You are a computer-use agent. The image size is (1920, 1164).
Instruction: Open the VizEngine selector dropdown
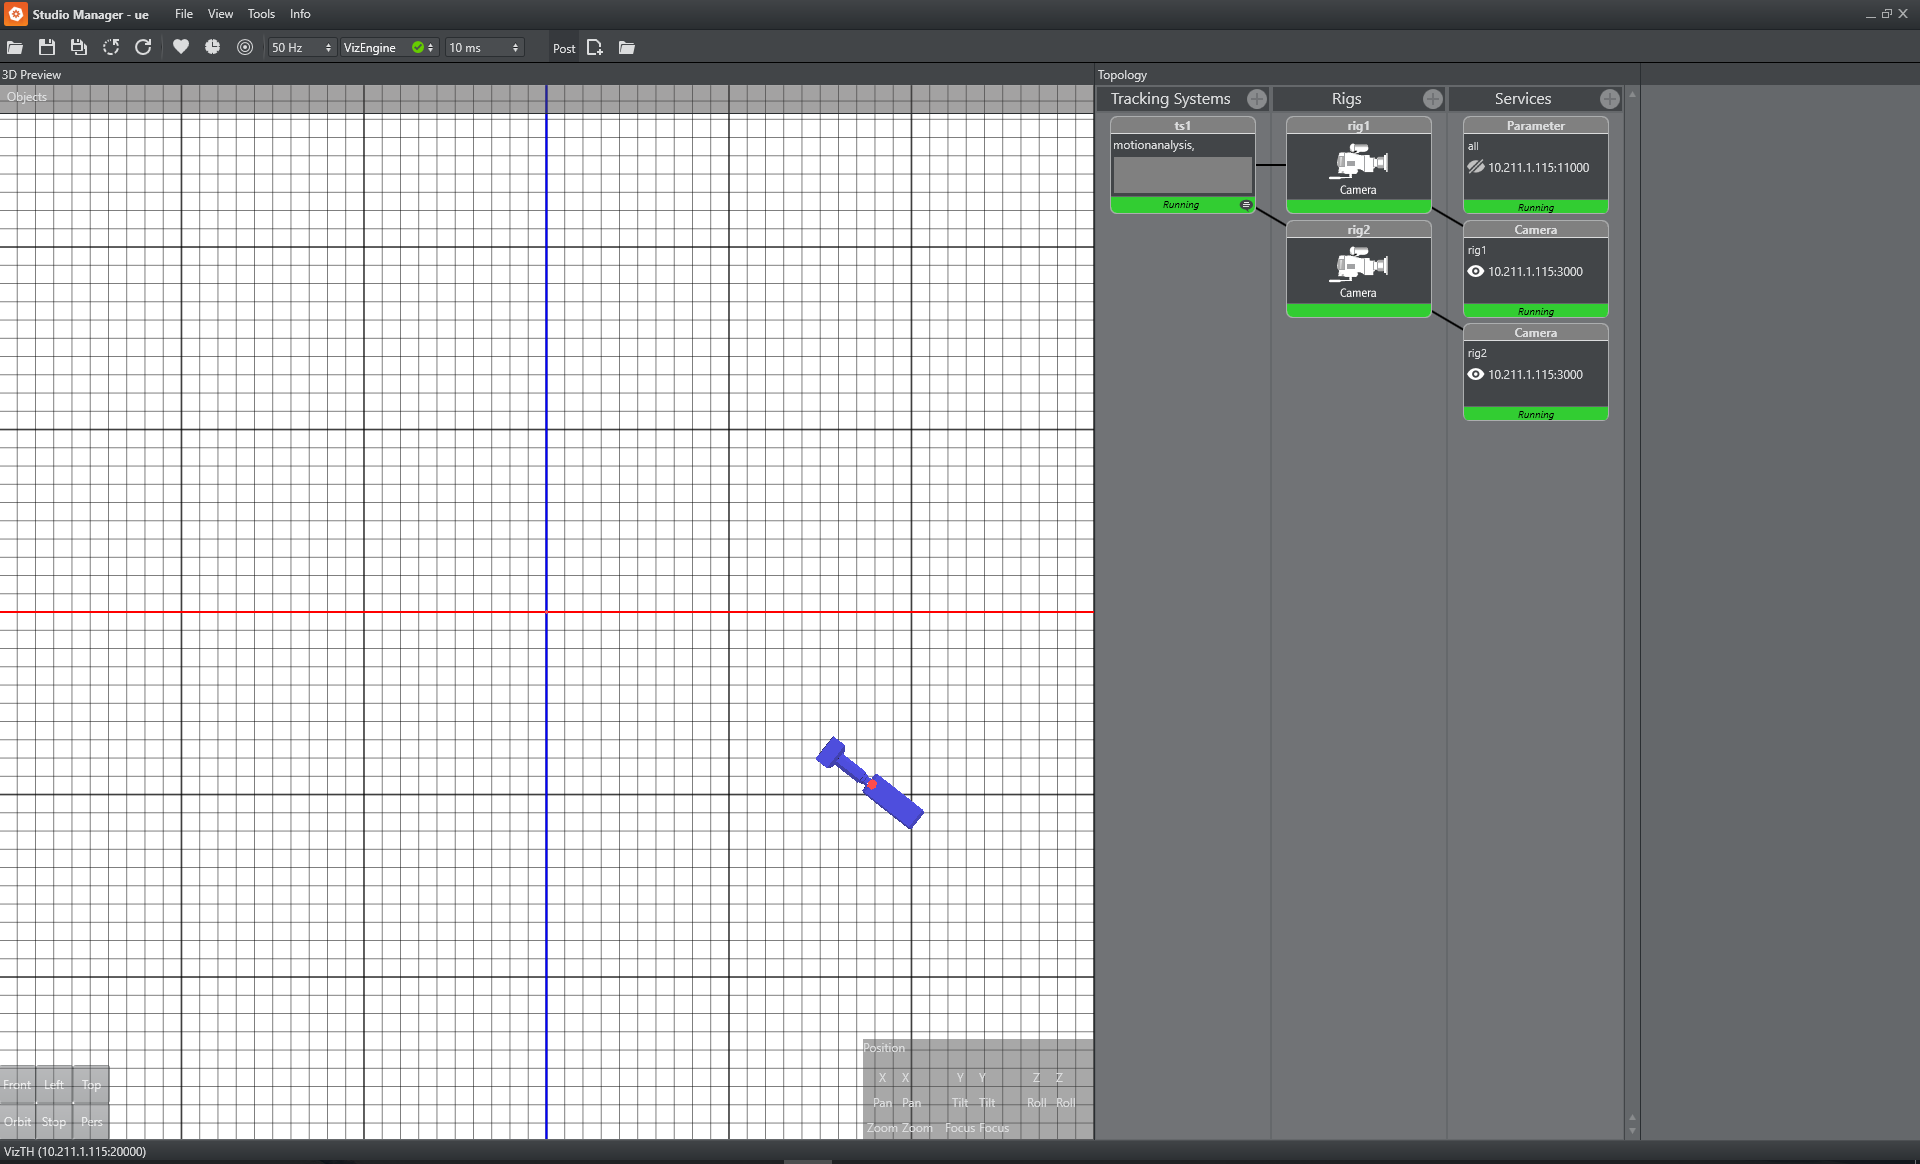pos(388,47)
